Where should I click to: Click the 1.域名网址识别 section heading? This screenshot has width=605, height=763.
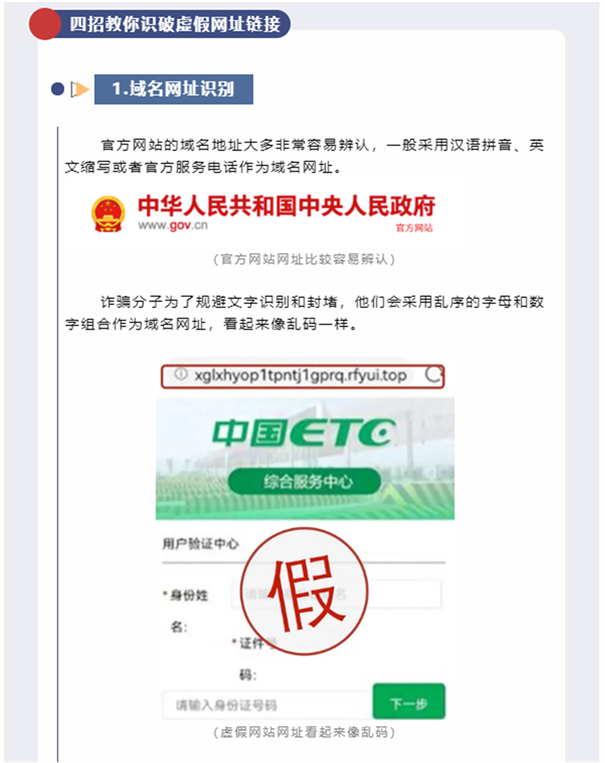(x=174, y=89)
